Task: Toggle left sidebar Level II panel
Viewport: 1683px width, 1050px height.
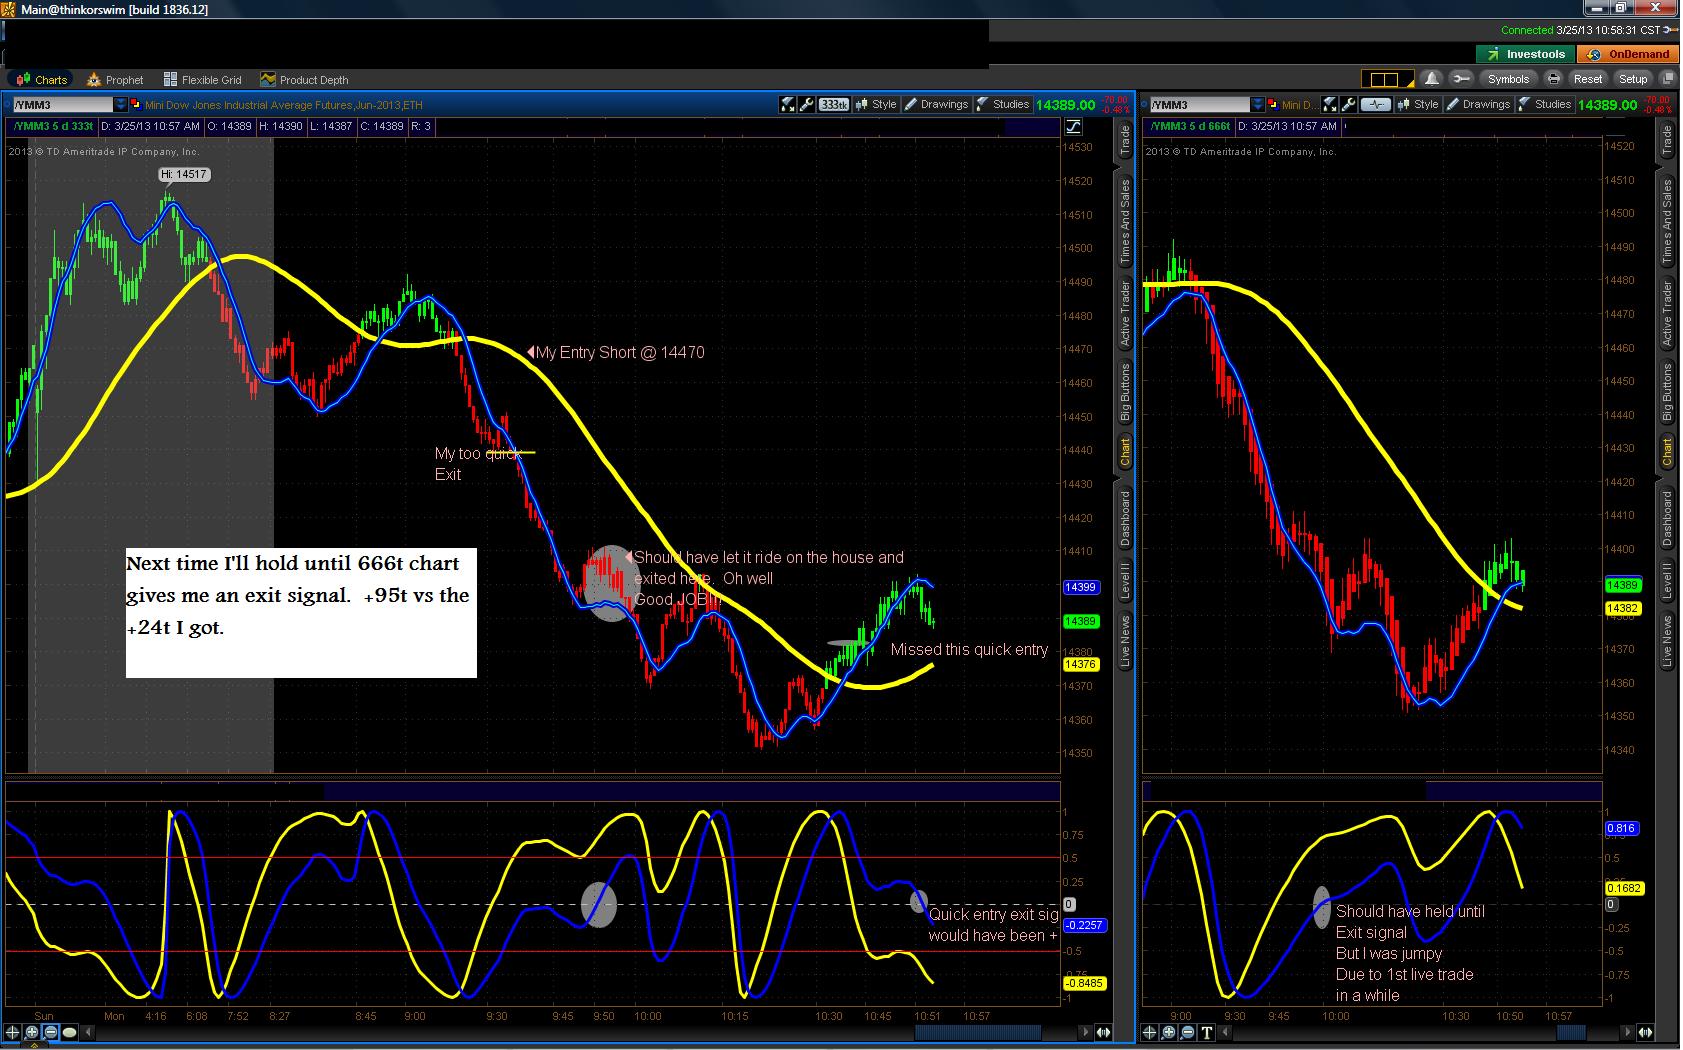Action: [x=1125, y=581]
